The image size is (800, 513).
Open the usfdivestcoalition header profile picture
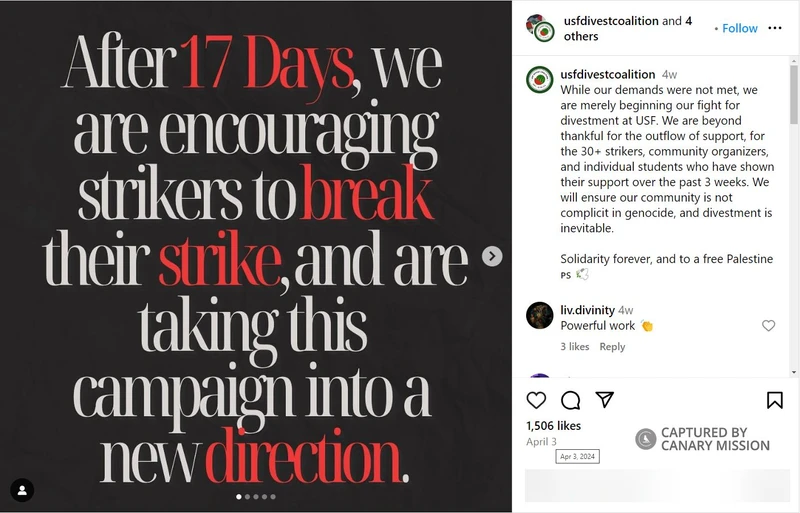541,28
